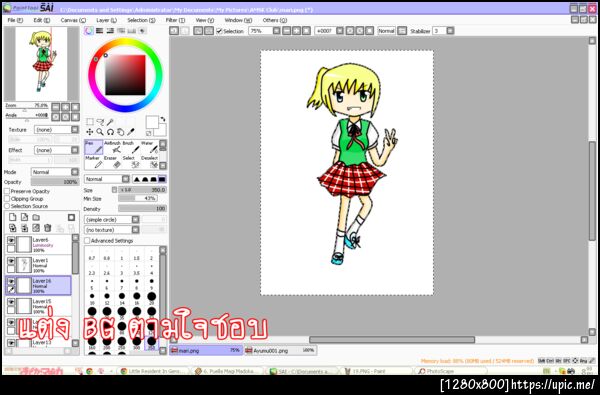Enable Preserve Opacity checkbox

pyautogui.click(x=7, y=191)
